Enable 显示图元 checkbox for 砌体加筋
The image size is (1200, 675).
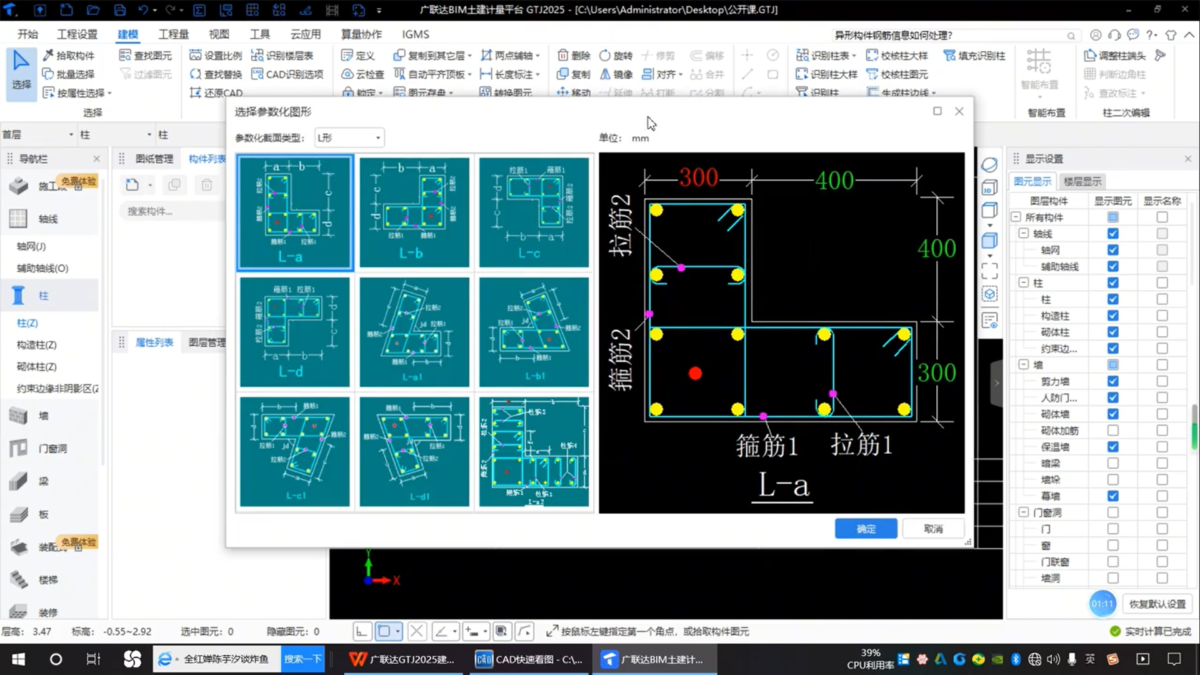[1113, 431]
